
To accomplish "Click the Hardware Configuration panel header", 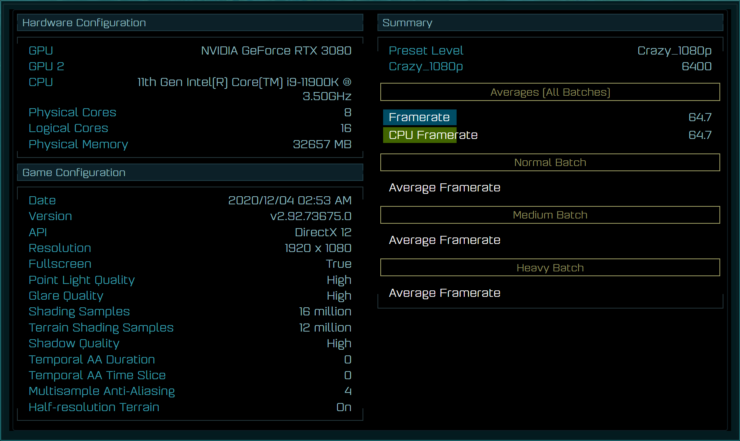I will click(190, 22).
